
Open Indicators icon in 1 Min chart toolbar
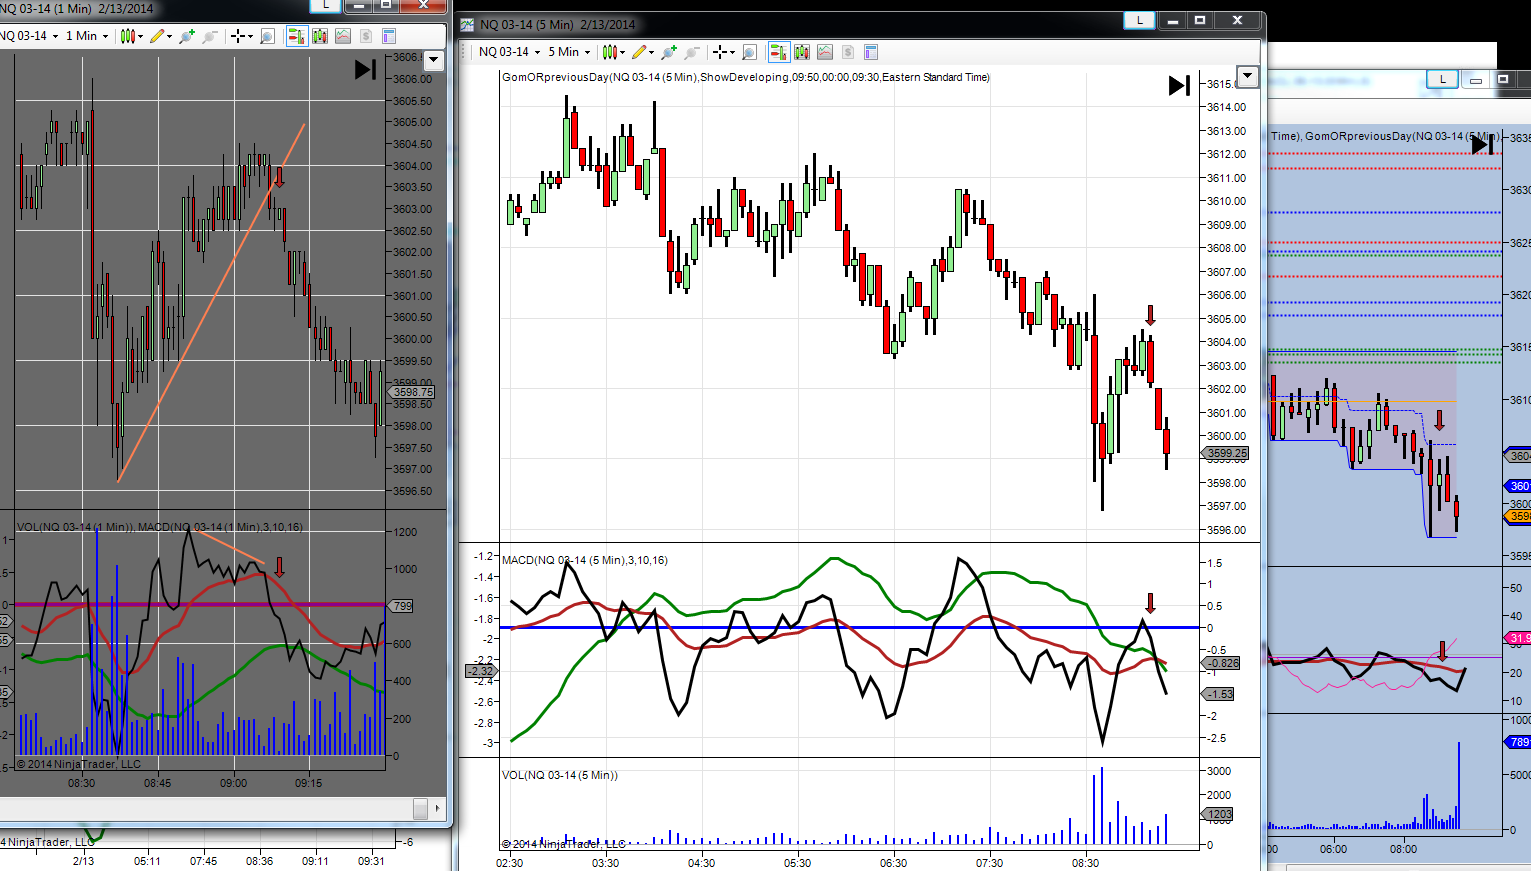point(343,36)
